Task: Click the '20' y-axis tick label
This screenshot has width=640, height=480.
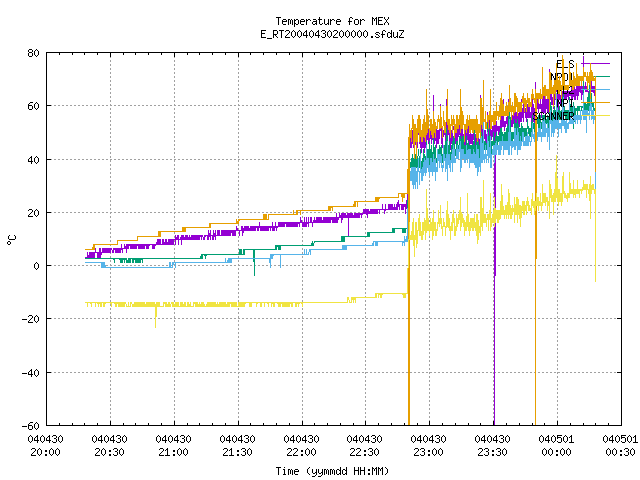Action: coord(34,213)
